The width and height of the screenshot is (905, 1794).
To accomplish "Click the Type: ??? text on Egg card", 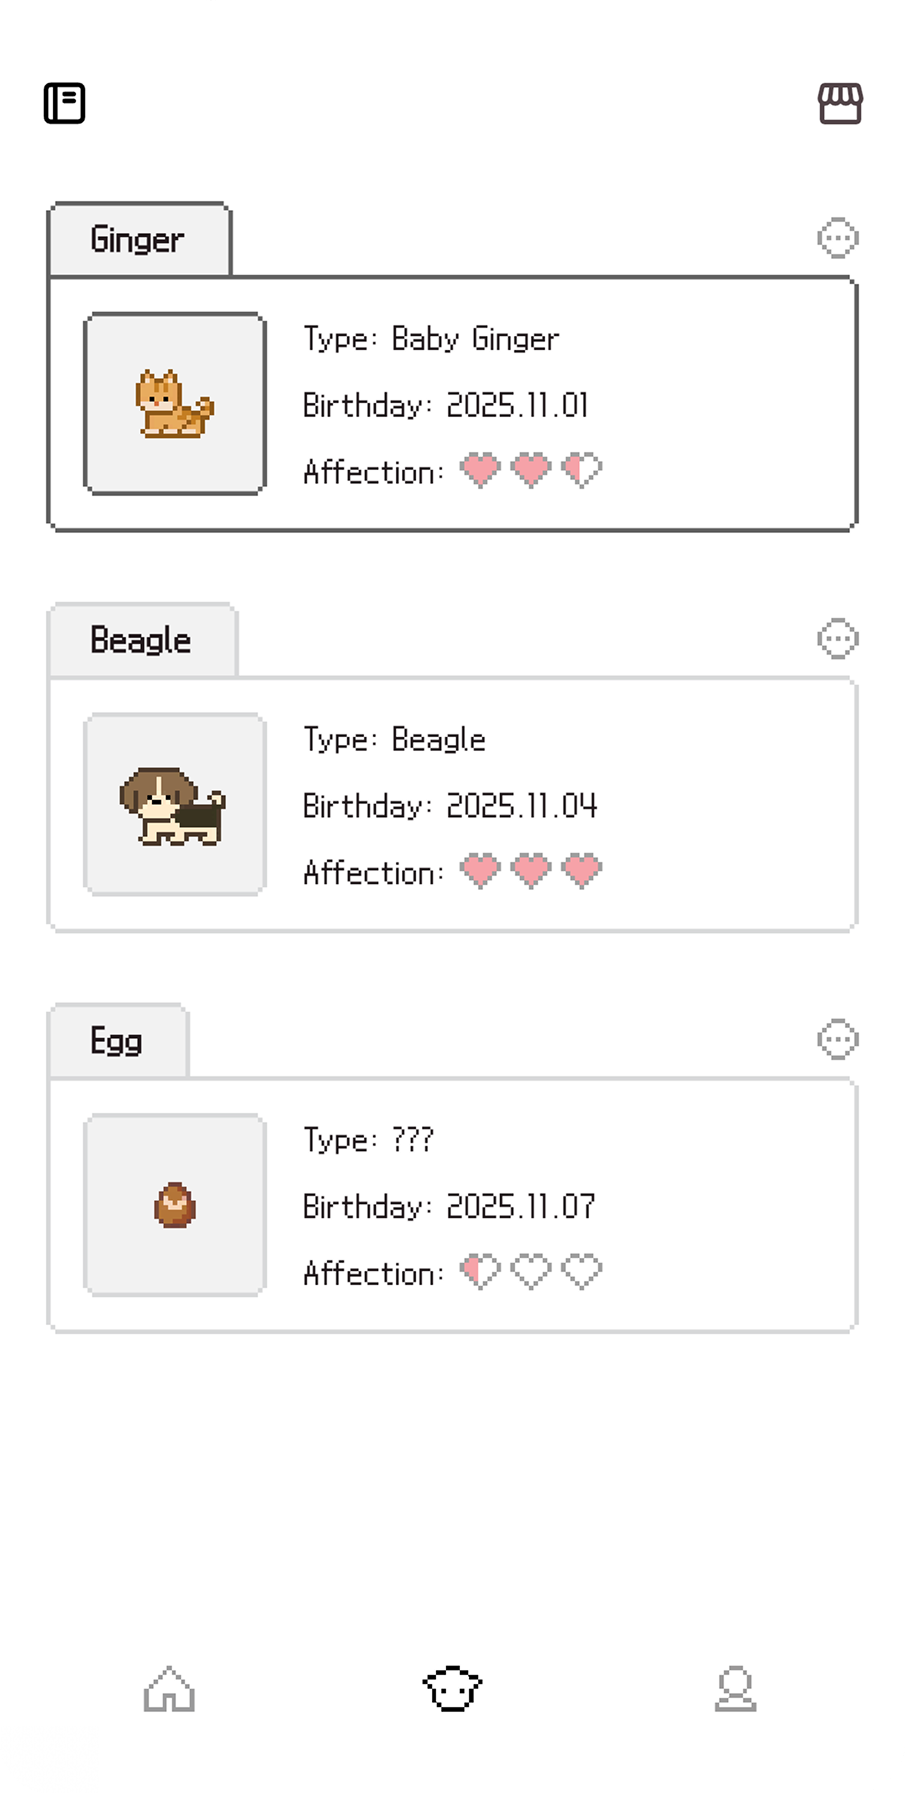I will (367, 1139).
